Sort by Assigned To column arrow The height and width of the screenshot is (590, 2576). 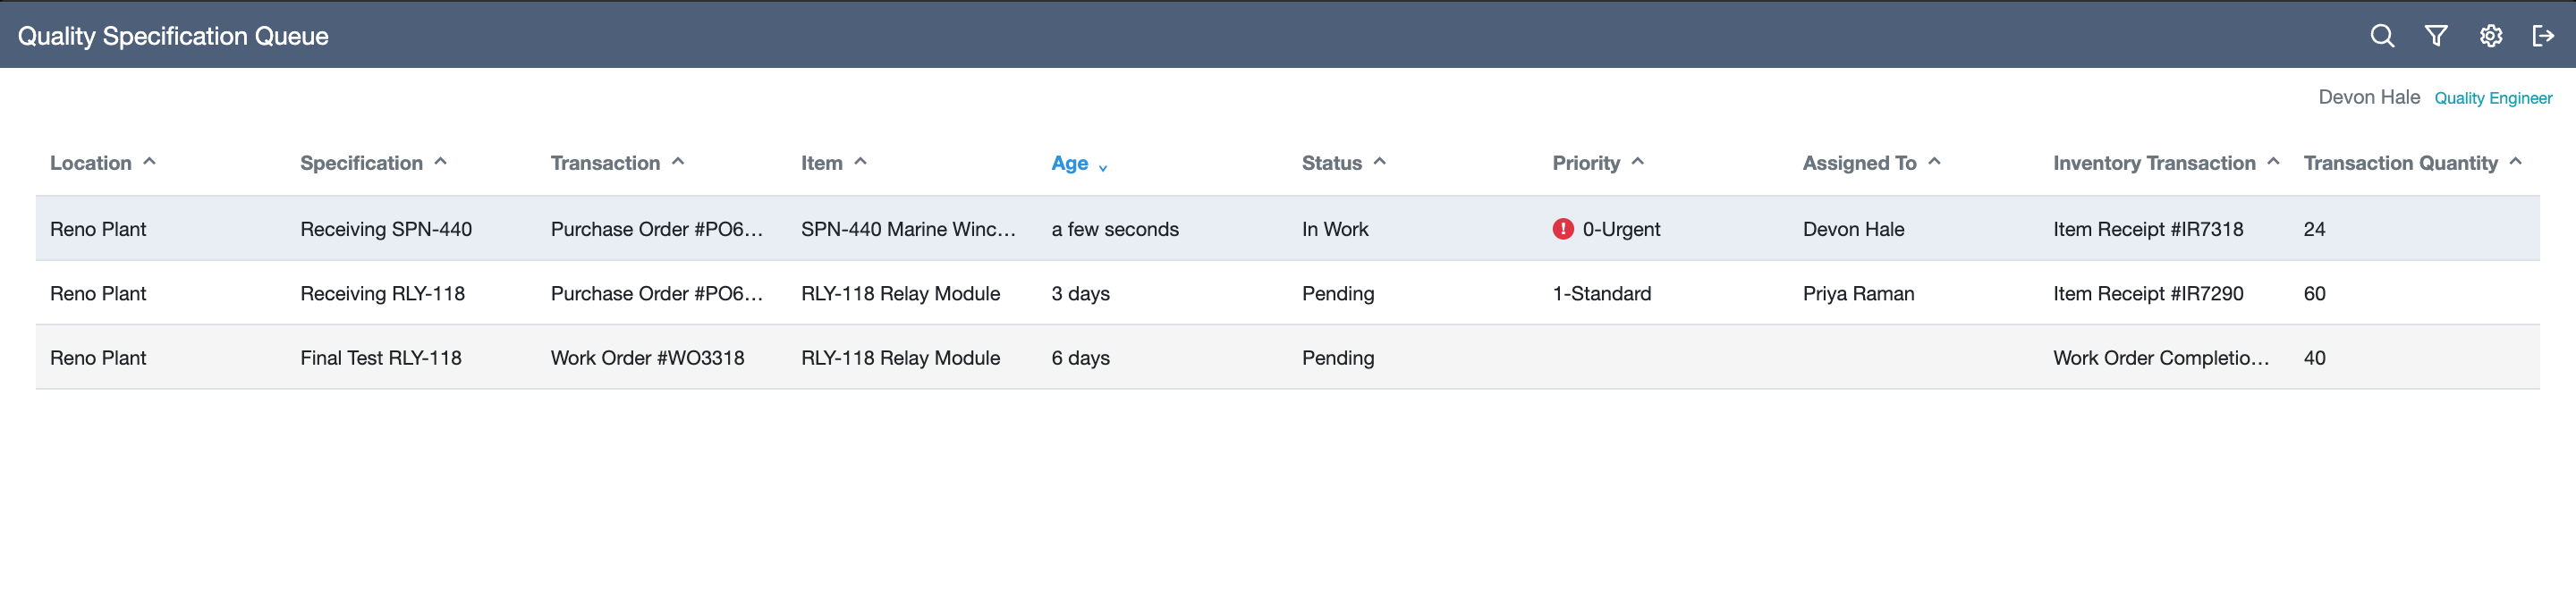point(1935,161)
